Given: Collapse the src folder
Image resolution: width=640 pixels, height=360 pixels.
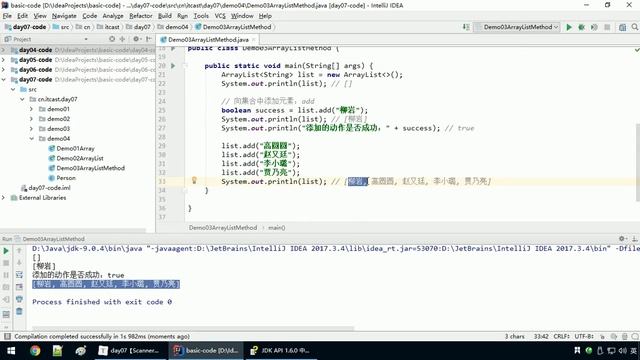Looking at the screenshot, I should click(x=13, y=89).
